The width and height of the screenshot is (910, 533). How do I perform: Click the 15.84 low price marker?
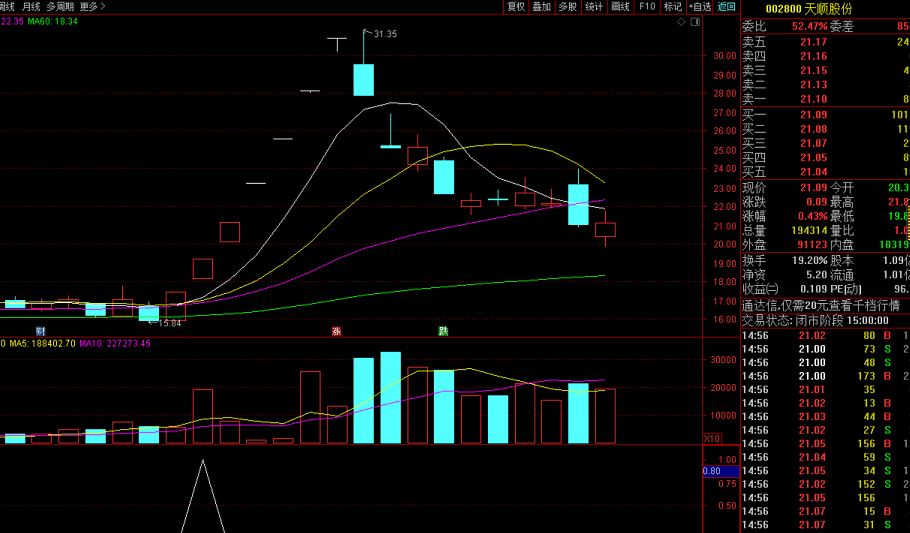(x=169, y=323)
